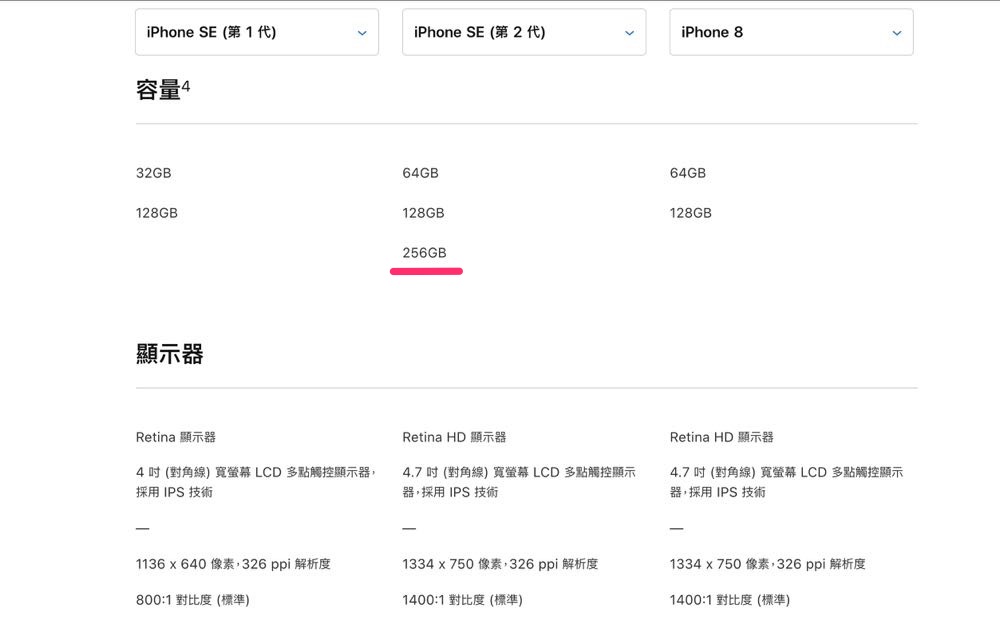This screenshot has height=625, width=1000.
Task: Click the chevron arrow beside iPhone SE (第 2 代)
Action: [x=629, y=33]
